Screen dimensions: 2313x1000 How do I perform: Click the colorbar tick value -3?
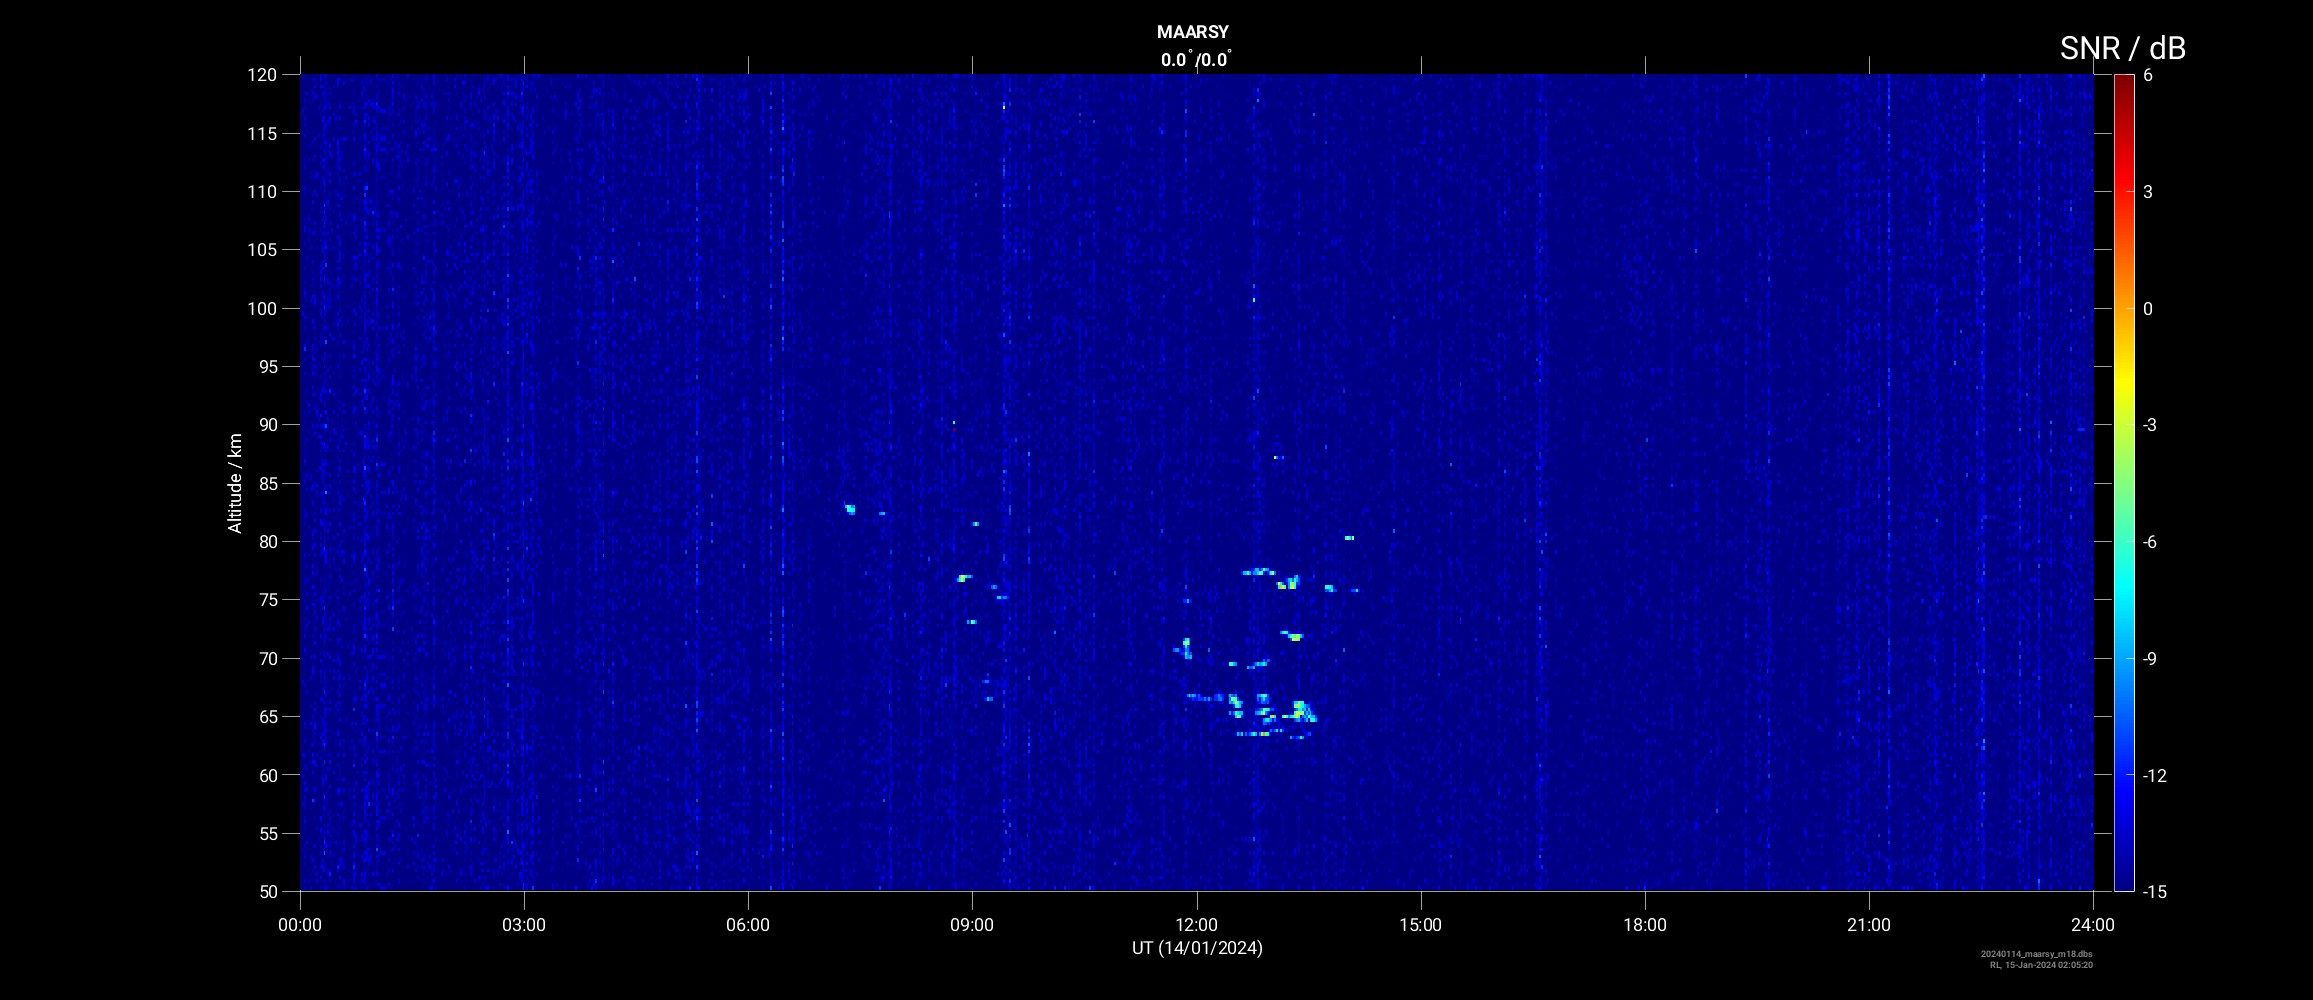click(x=2150, y=425)
